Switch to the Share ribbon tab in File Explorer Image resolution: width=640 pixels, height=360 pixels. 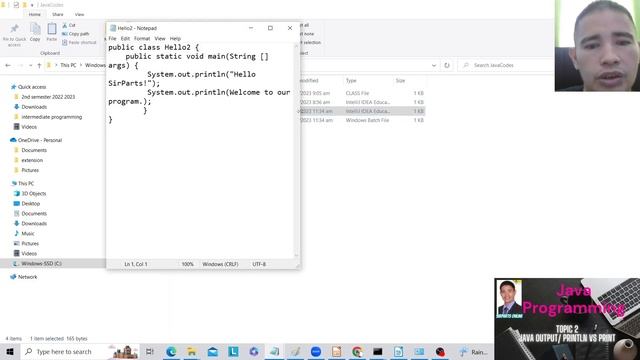coord(58,14)
